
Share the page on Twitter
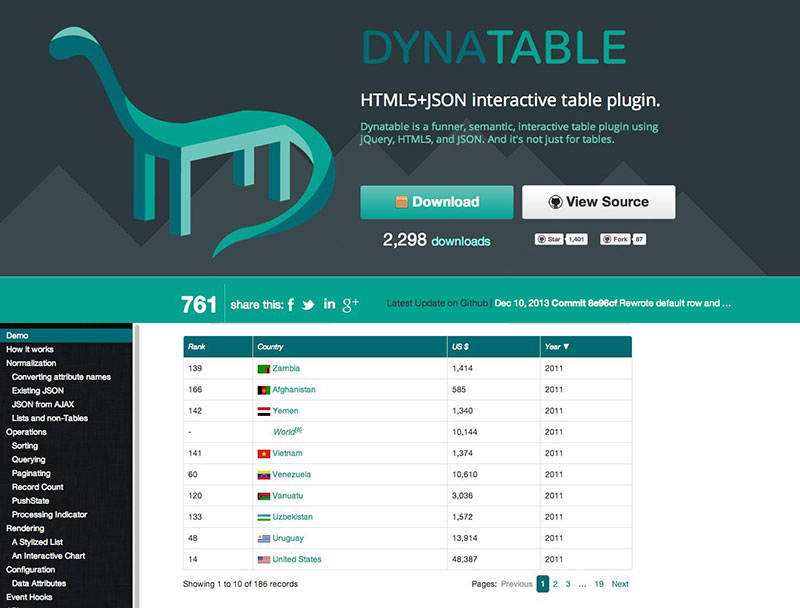pos(310,303)
